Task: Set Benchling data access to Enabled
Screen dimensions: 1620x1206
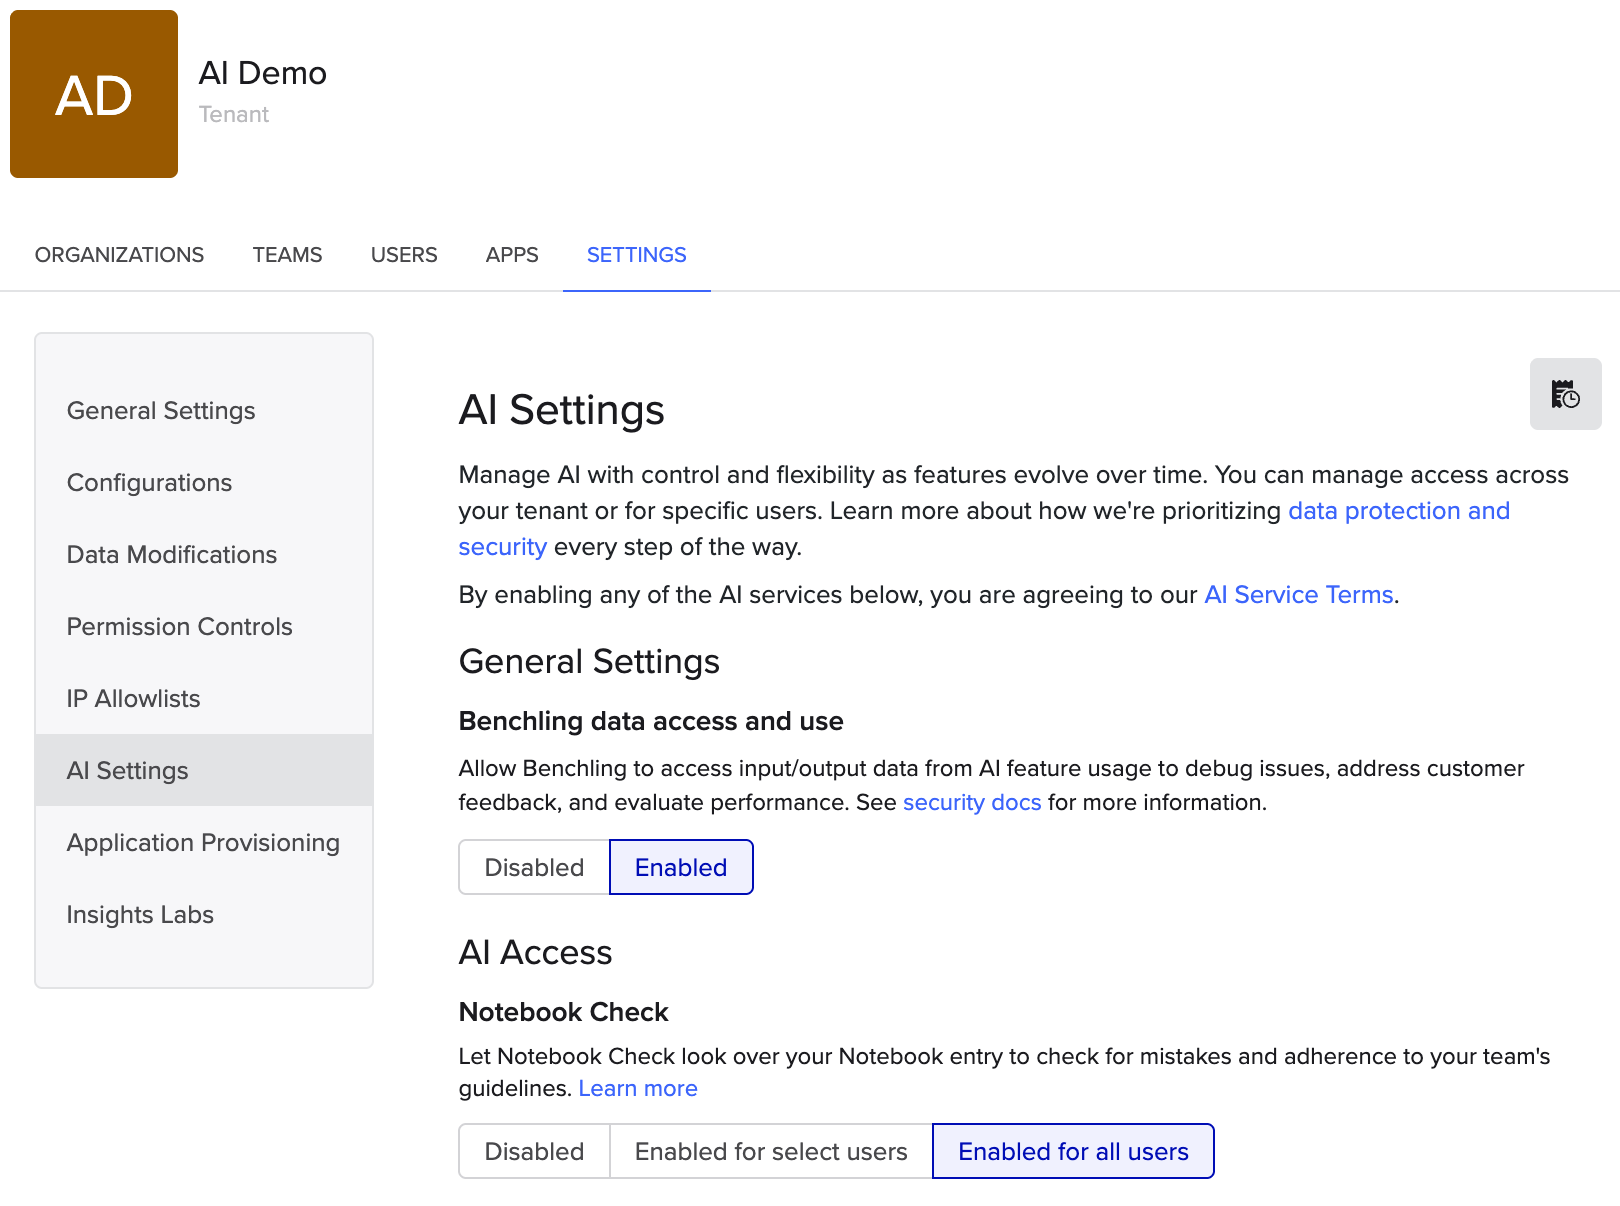Action: click(x=681, y=867)
